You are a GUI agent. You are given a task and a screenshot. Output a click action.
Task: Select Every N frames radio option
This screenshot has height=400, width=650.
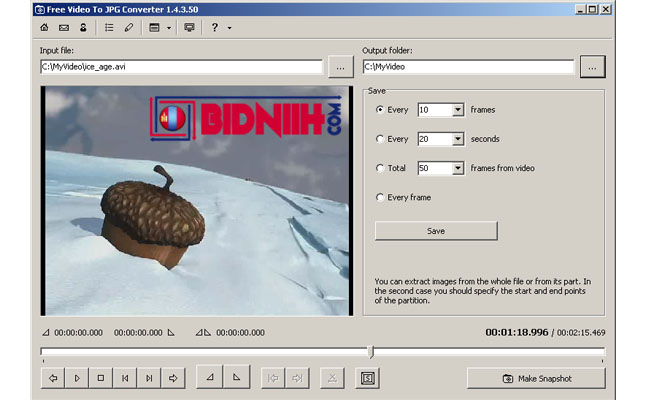(380, 109)
